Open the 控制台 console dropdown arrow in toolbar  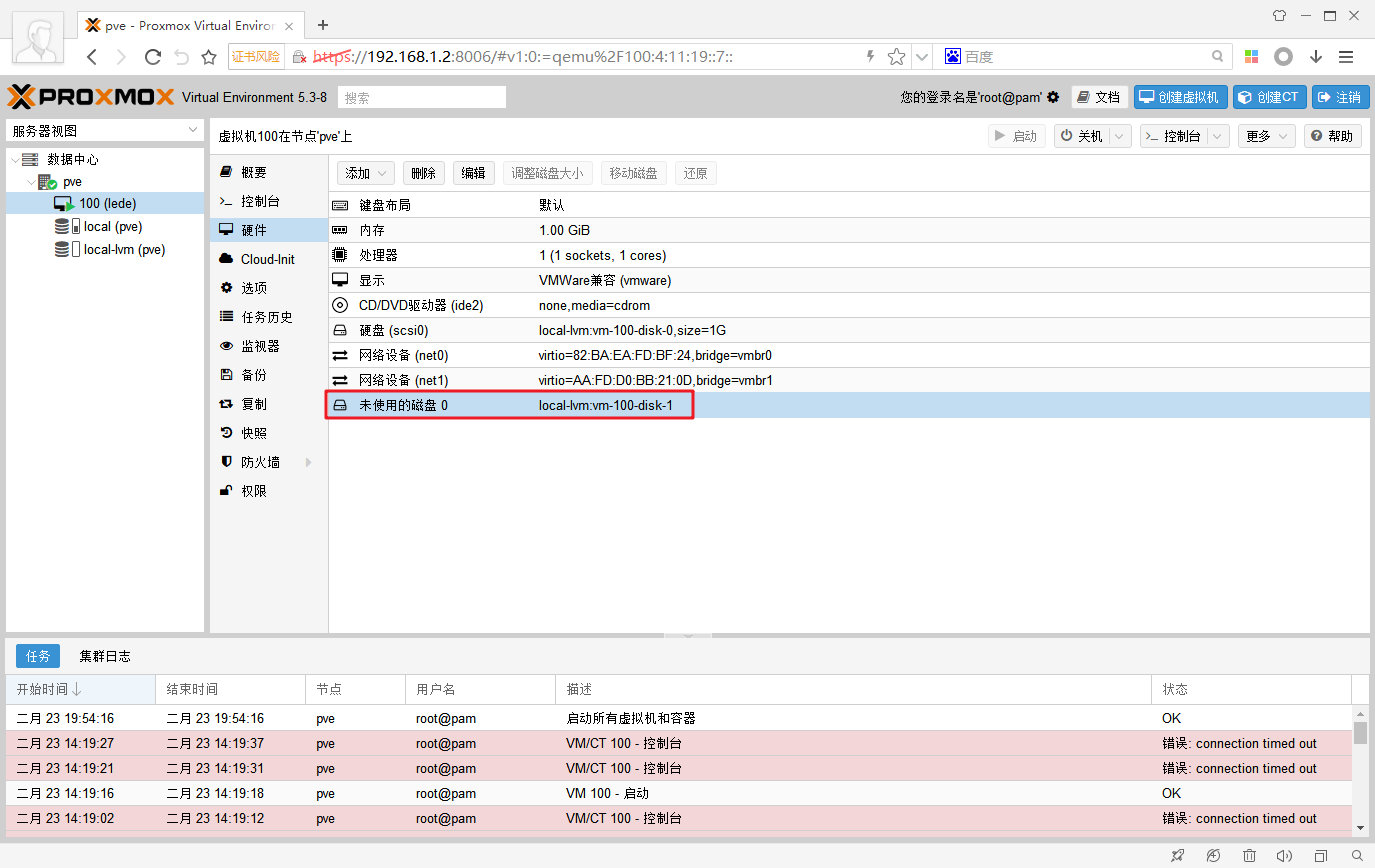coord(1217,136)
